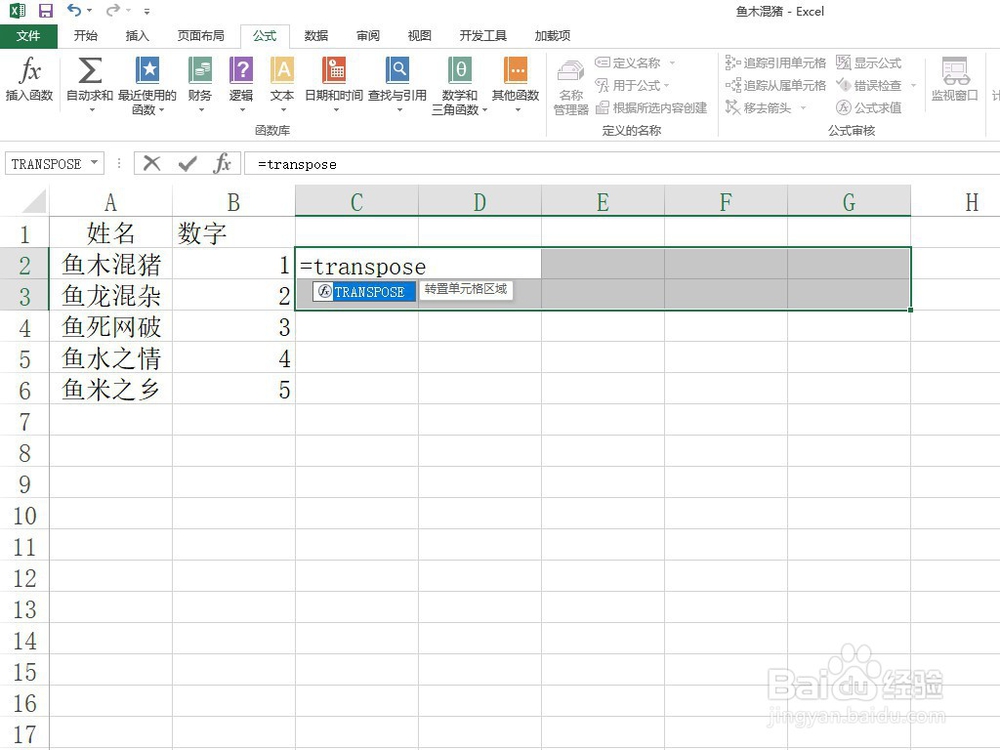This screenshot has height=750, width=1000.
Task: Open the Logical functions question-mark icon
Action: coord(241,70)
